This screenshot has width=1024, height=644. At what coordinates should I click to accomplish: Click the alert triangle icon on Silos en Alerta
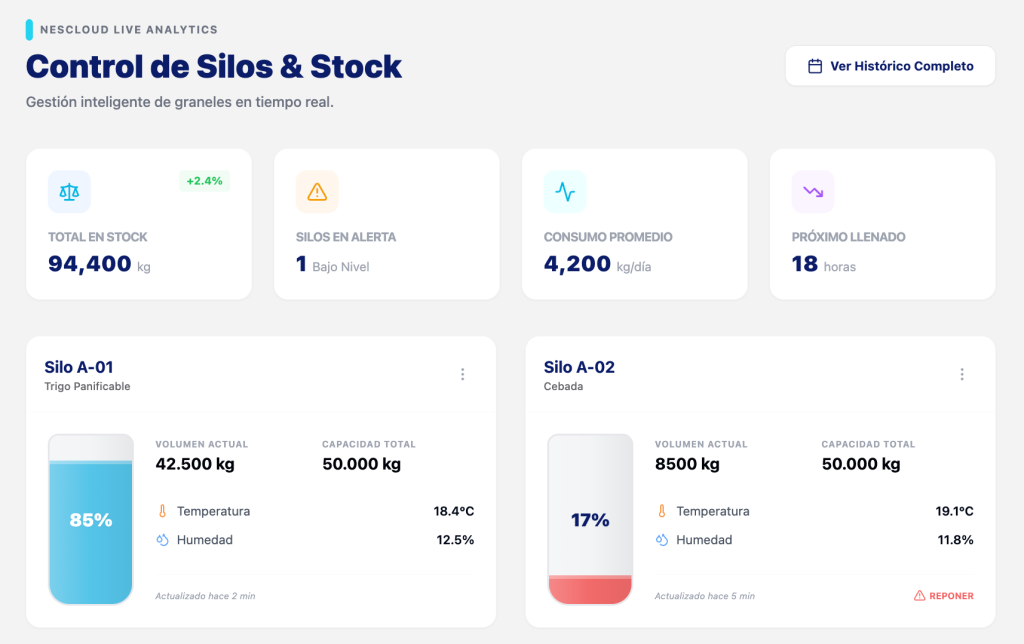coord(316,191)
